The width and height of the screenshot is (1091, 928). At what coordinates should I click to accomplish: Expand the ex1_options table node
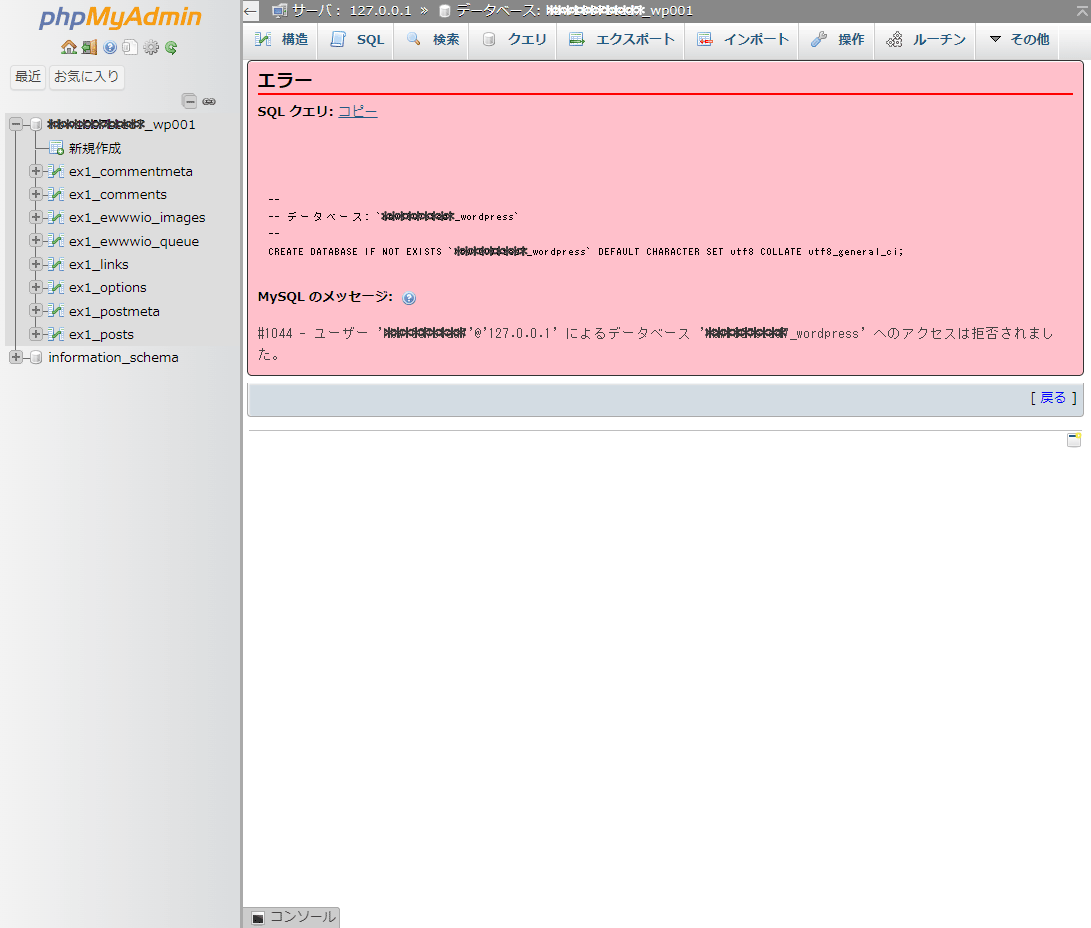36,288
